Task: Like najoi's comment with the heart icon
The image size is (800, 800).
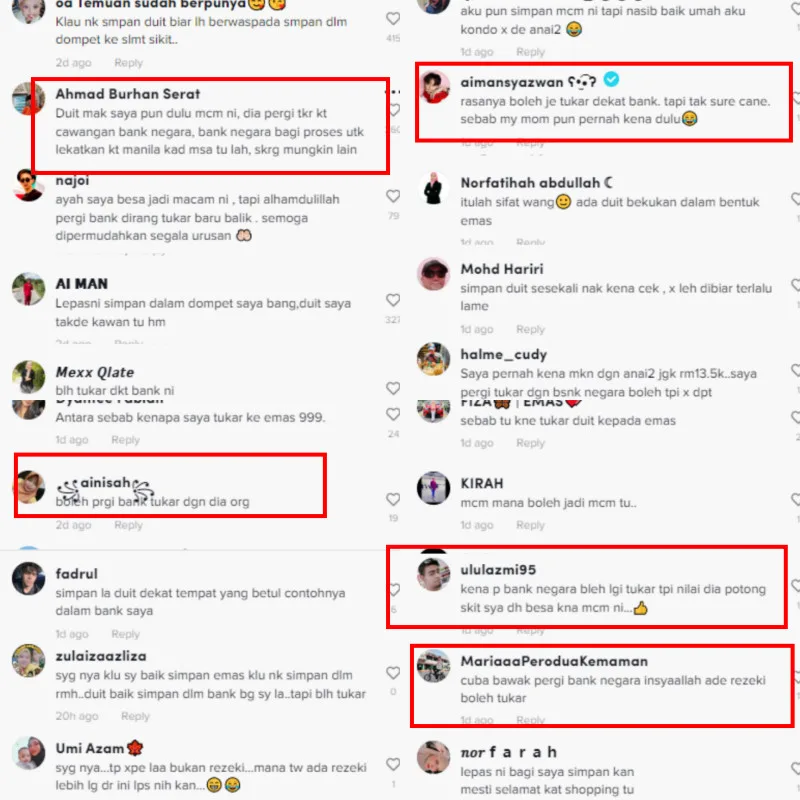Action: 393,196
